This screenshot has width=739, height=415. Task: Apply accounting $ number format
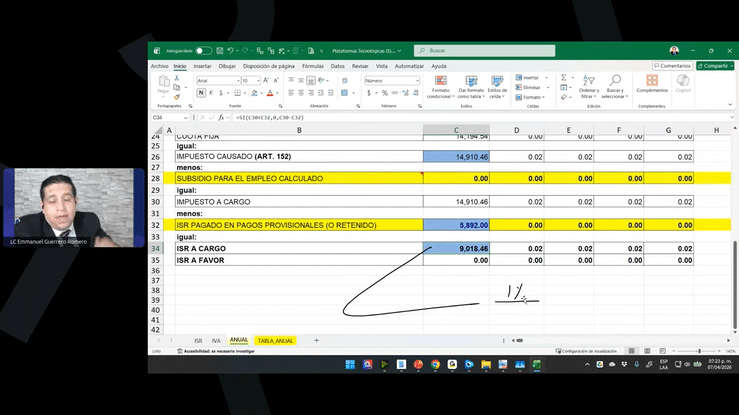369,93
